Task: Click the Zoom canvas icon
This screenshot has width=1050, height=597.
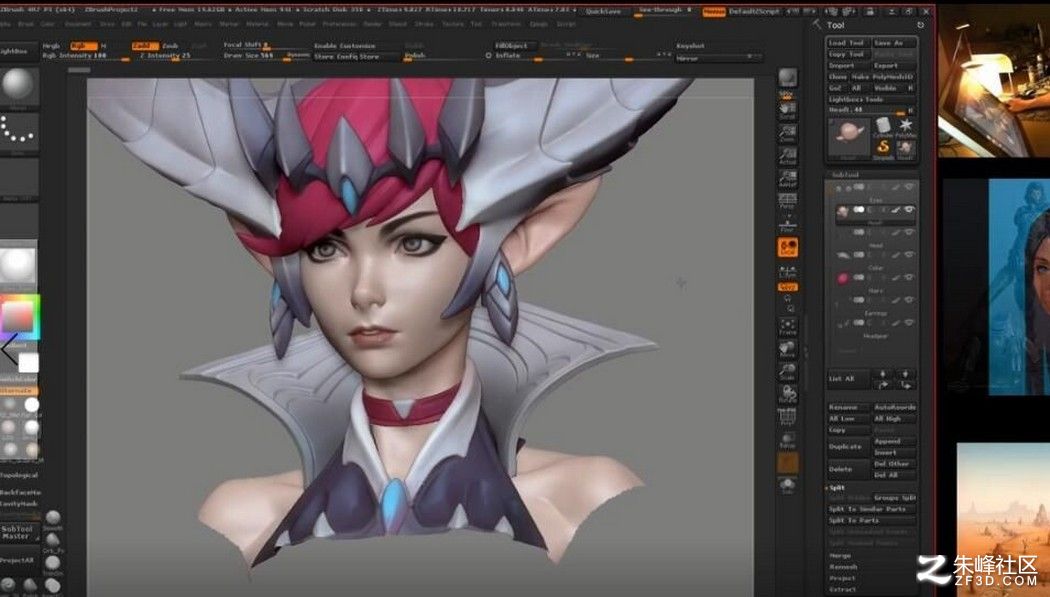Action: (x=788, y=133)
